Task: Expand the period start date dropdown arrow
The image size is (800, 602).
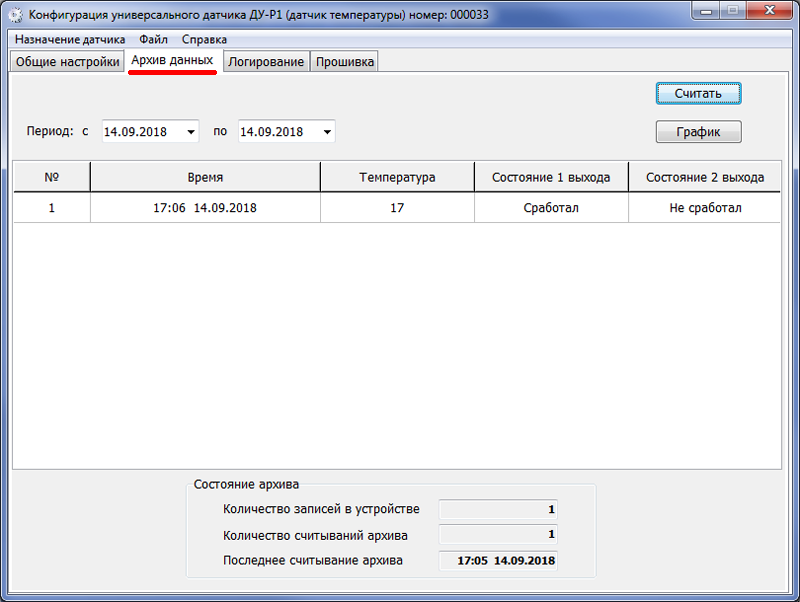Action: [x=191, y=132]
